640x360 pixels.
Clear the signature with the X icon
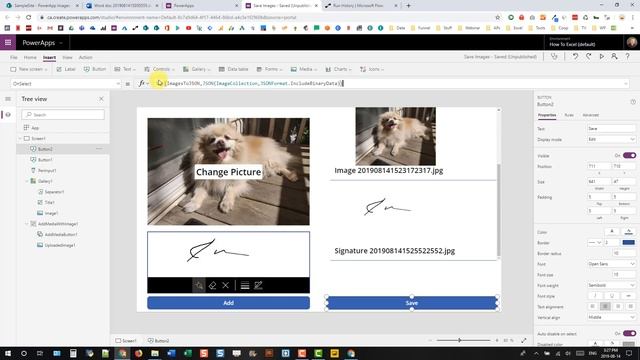click(x=225, y=285)
